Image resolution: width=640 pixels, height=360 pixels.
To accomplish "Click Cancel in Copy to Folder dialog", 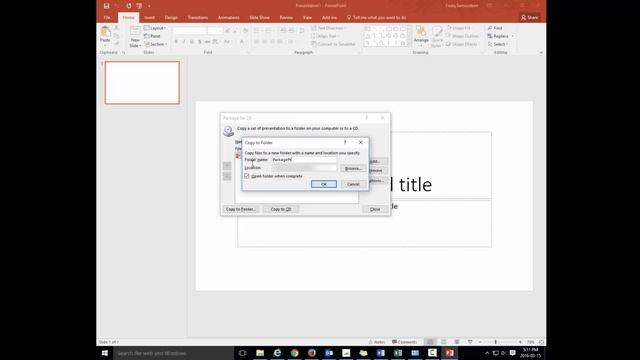I will pos(353,184).
